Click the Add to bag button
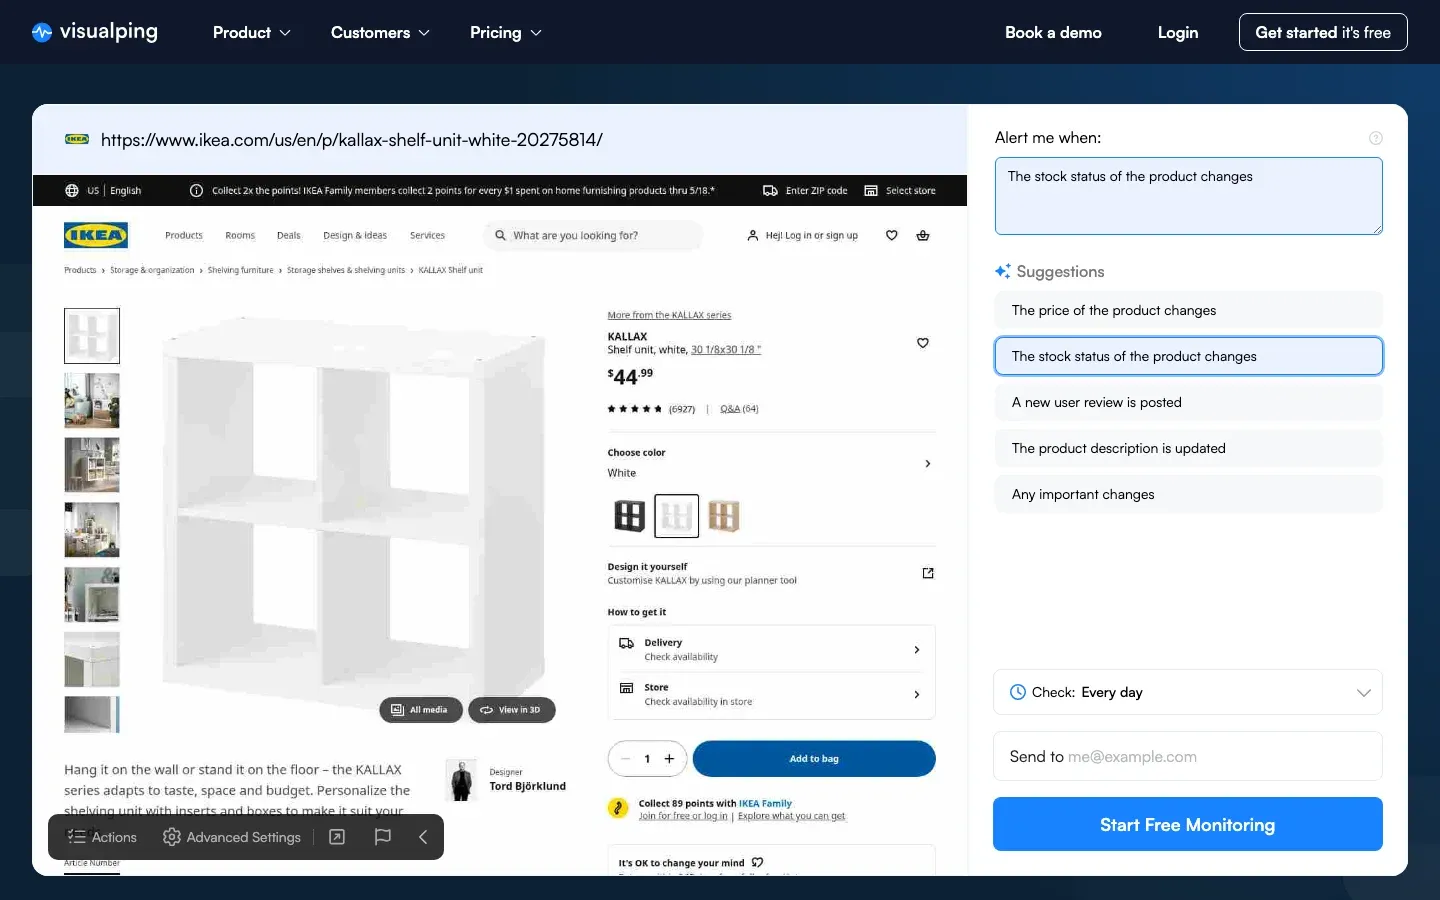Image resolution: width=1440 pixels, height=900 pixels. pos(814,759)
